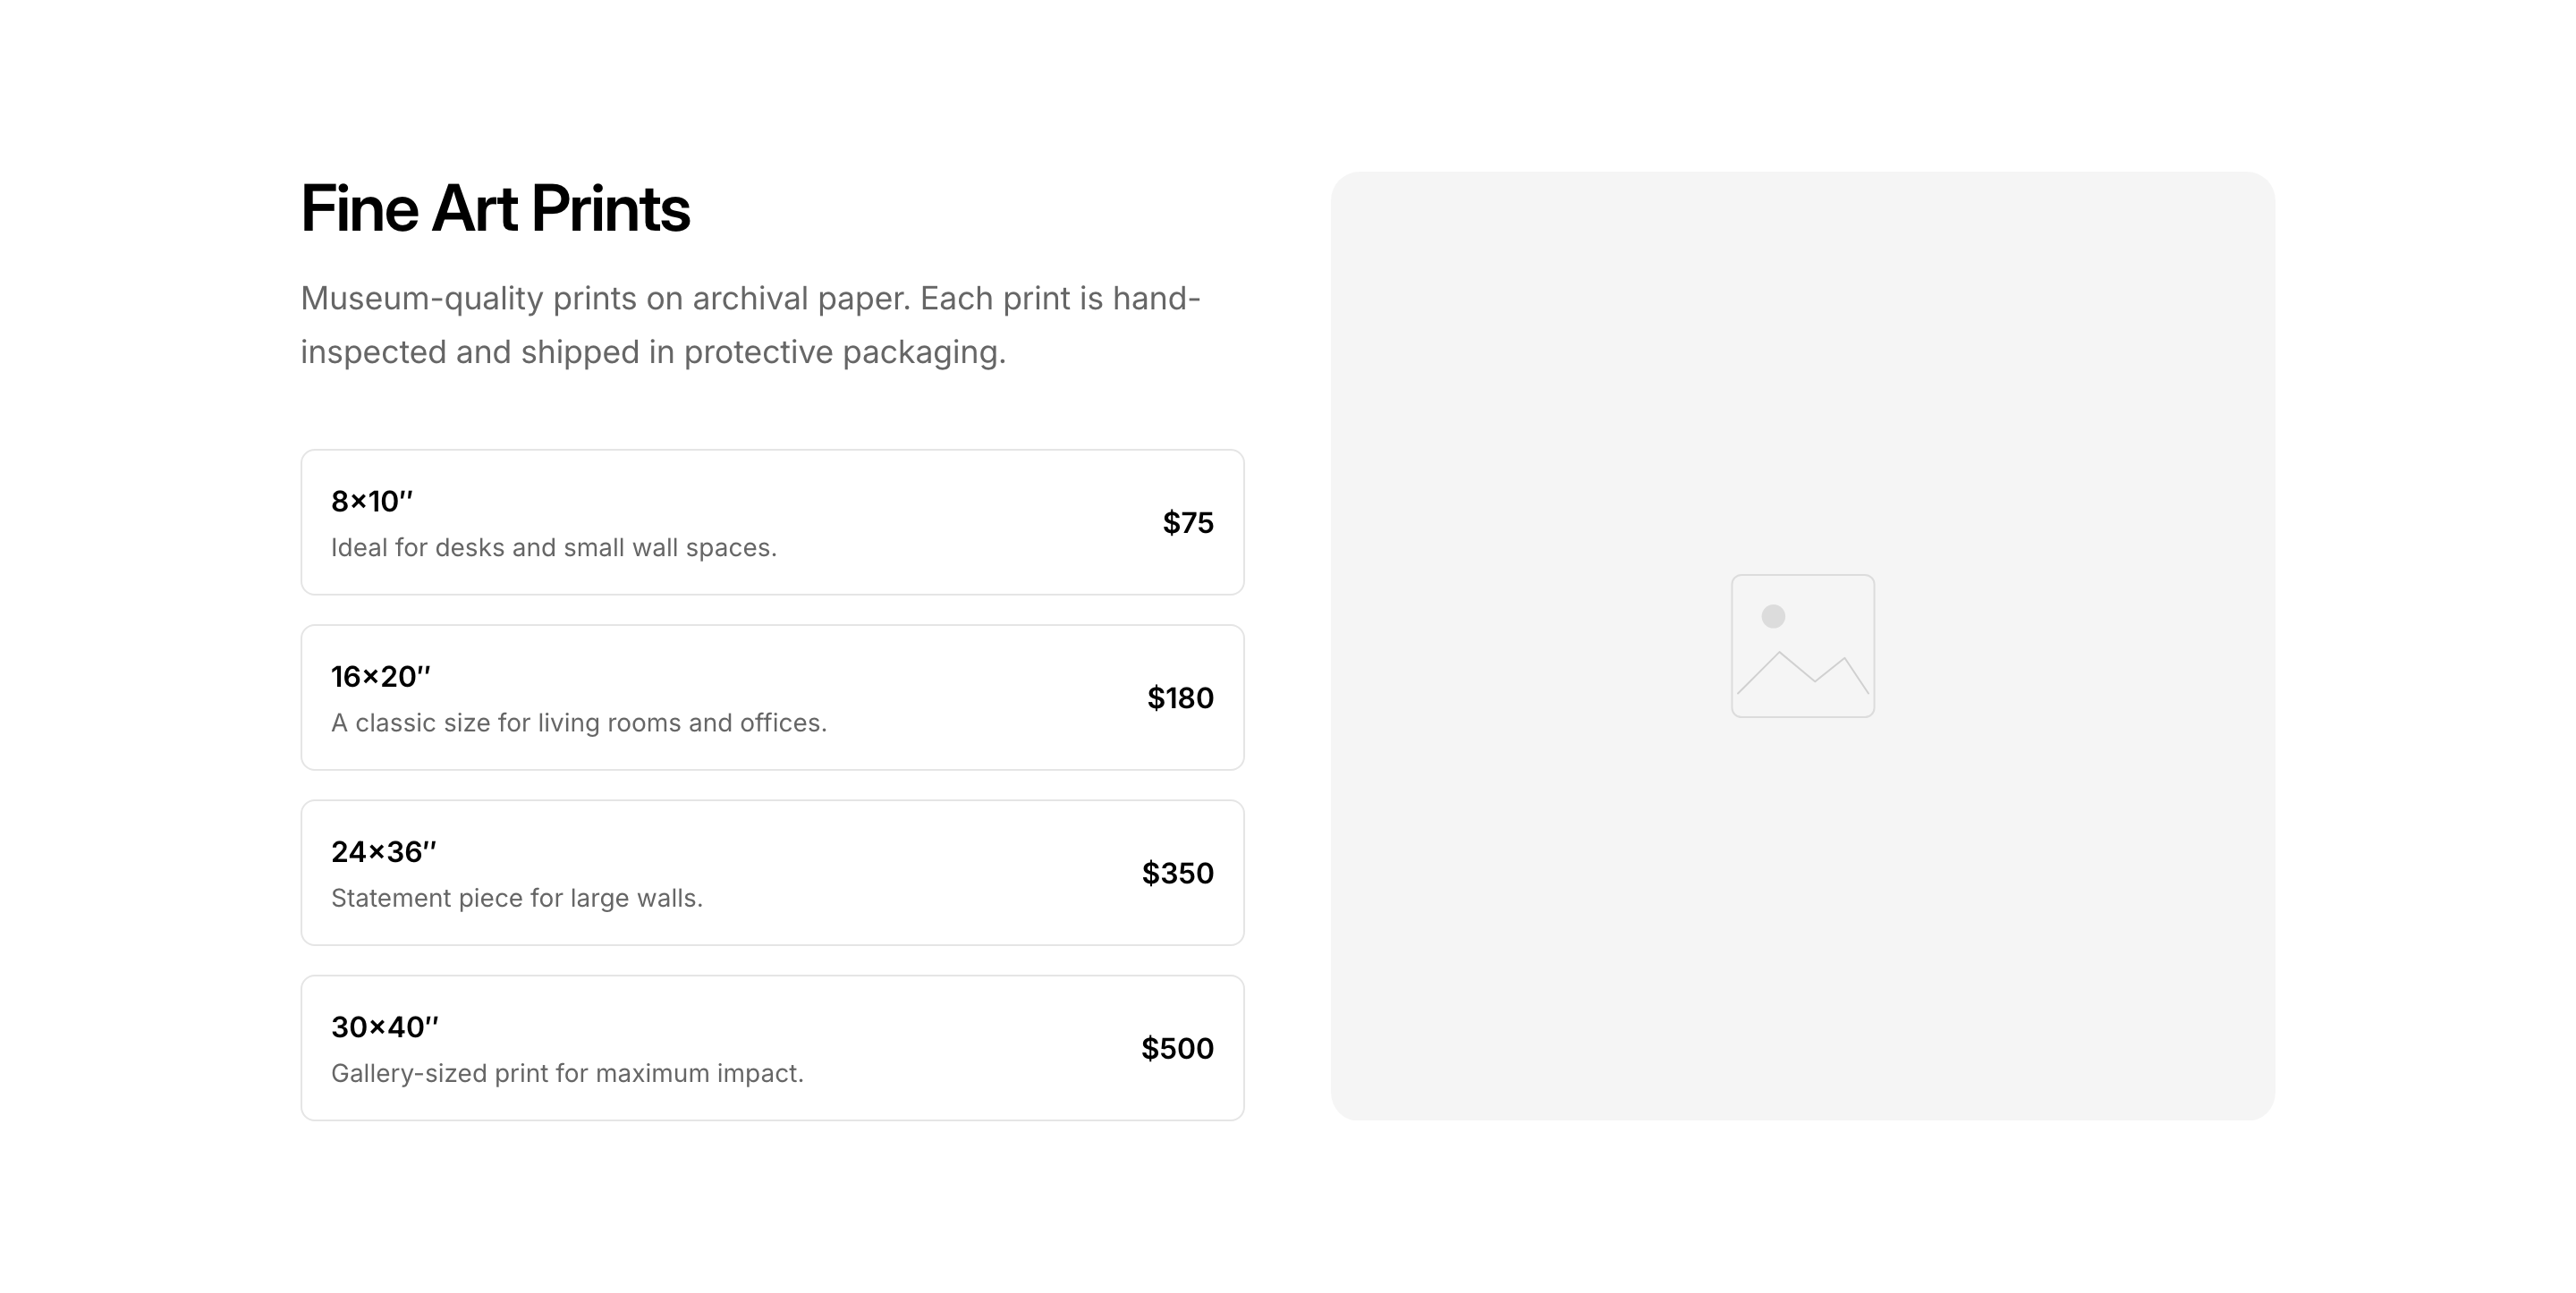
Task: Click the image placeholder icon
Action: click(x=1802, y=645)
